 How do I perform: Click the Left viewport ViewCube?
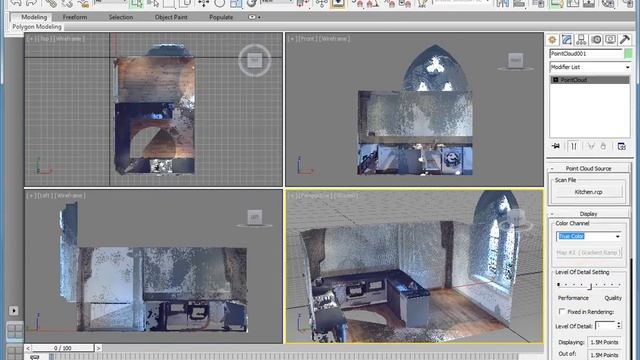click(255, 217)
